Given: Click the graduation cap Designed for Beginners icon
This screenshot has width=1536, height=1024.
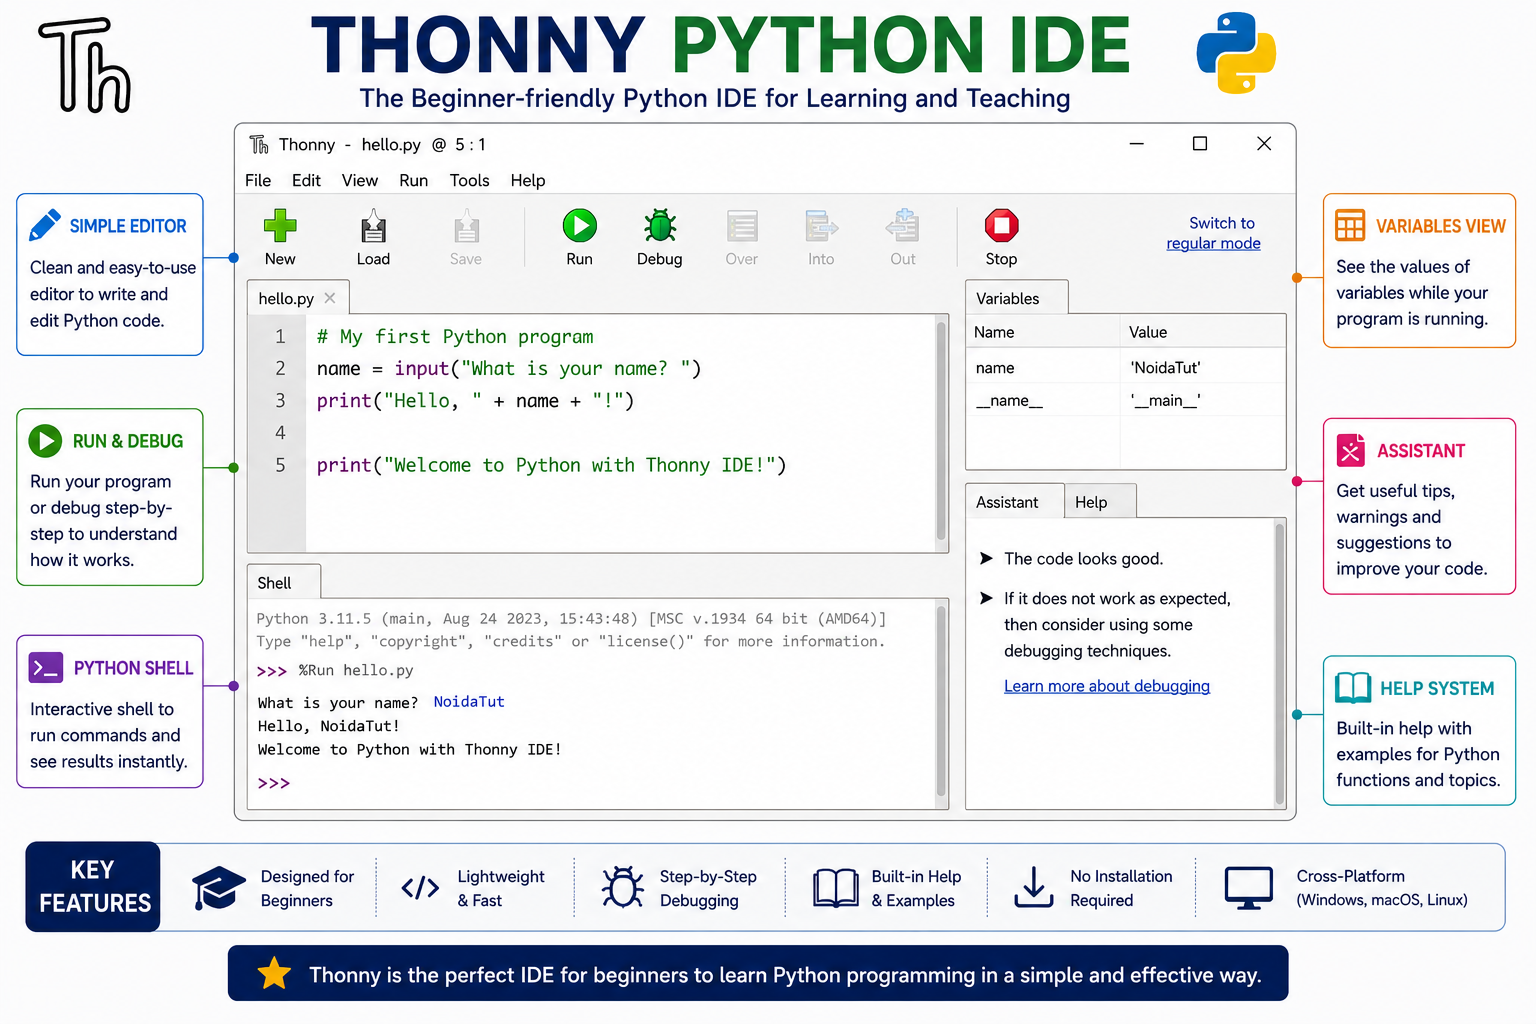Looking at the screenshot, I should pyautogui.click(x=218, y=888).
